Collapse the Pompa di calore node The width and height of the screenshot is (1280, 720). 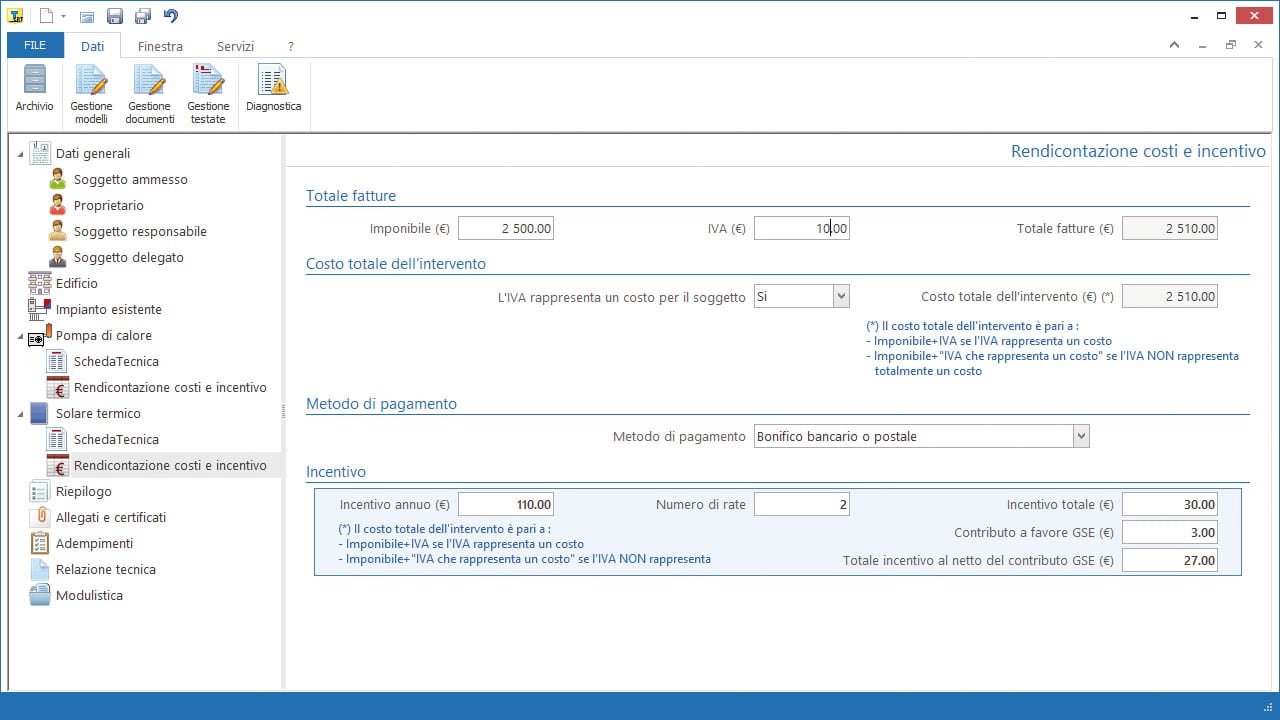[21, 336]
